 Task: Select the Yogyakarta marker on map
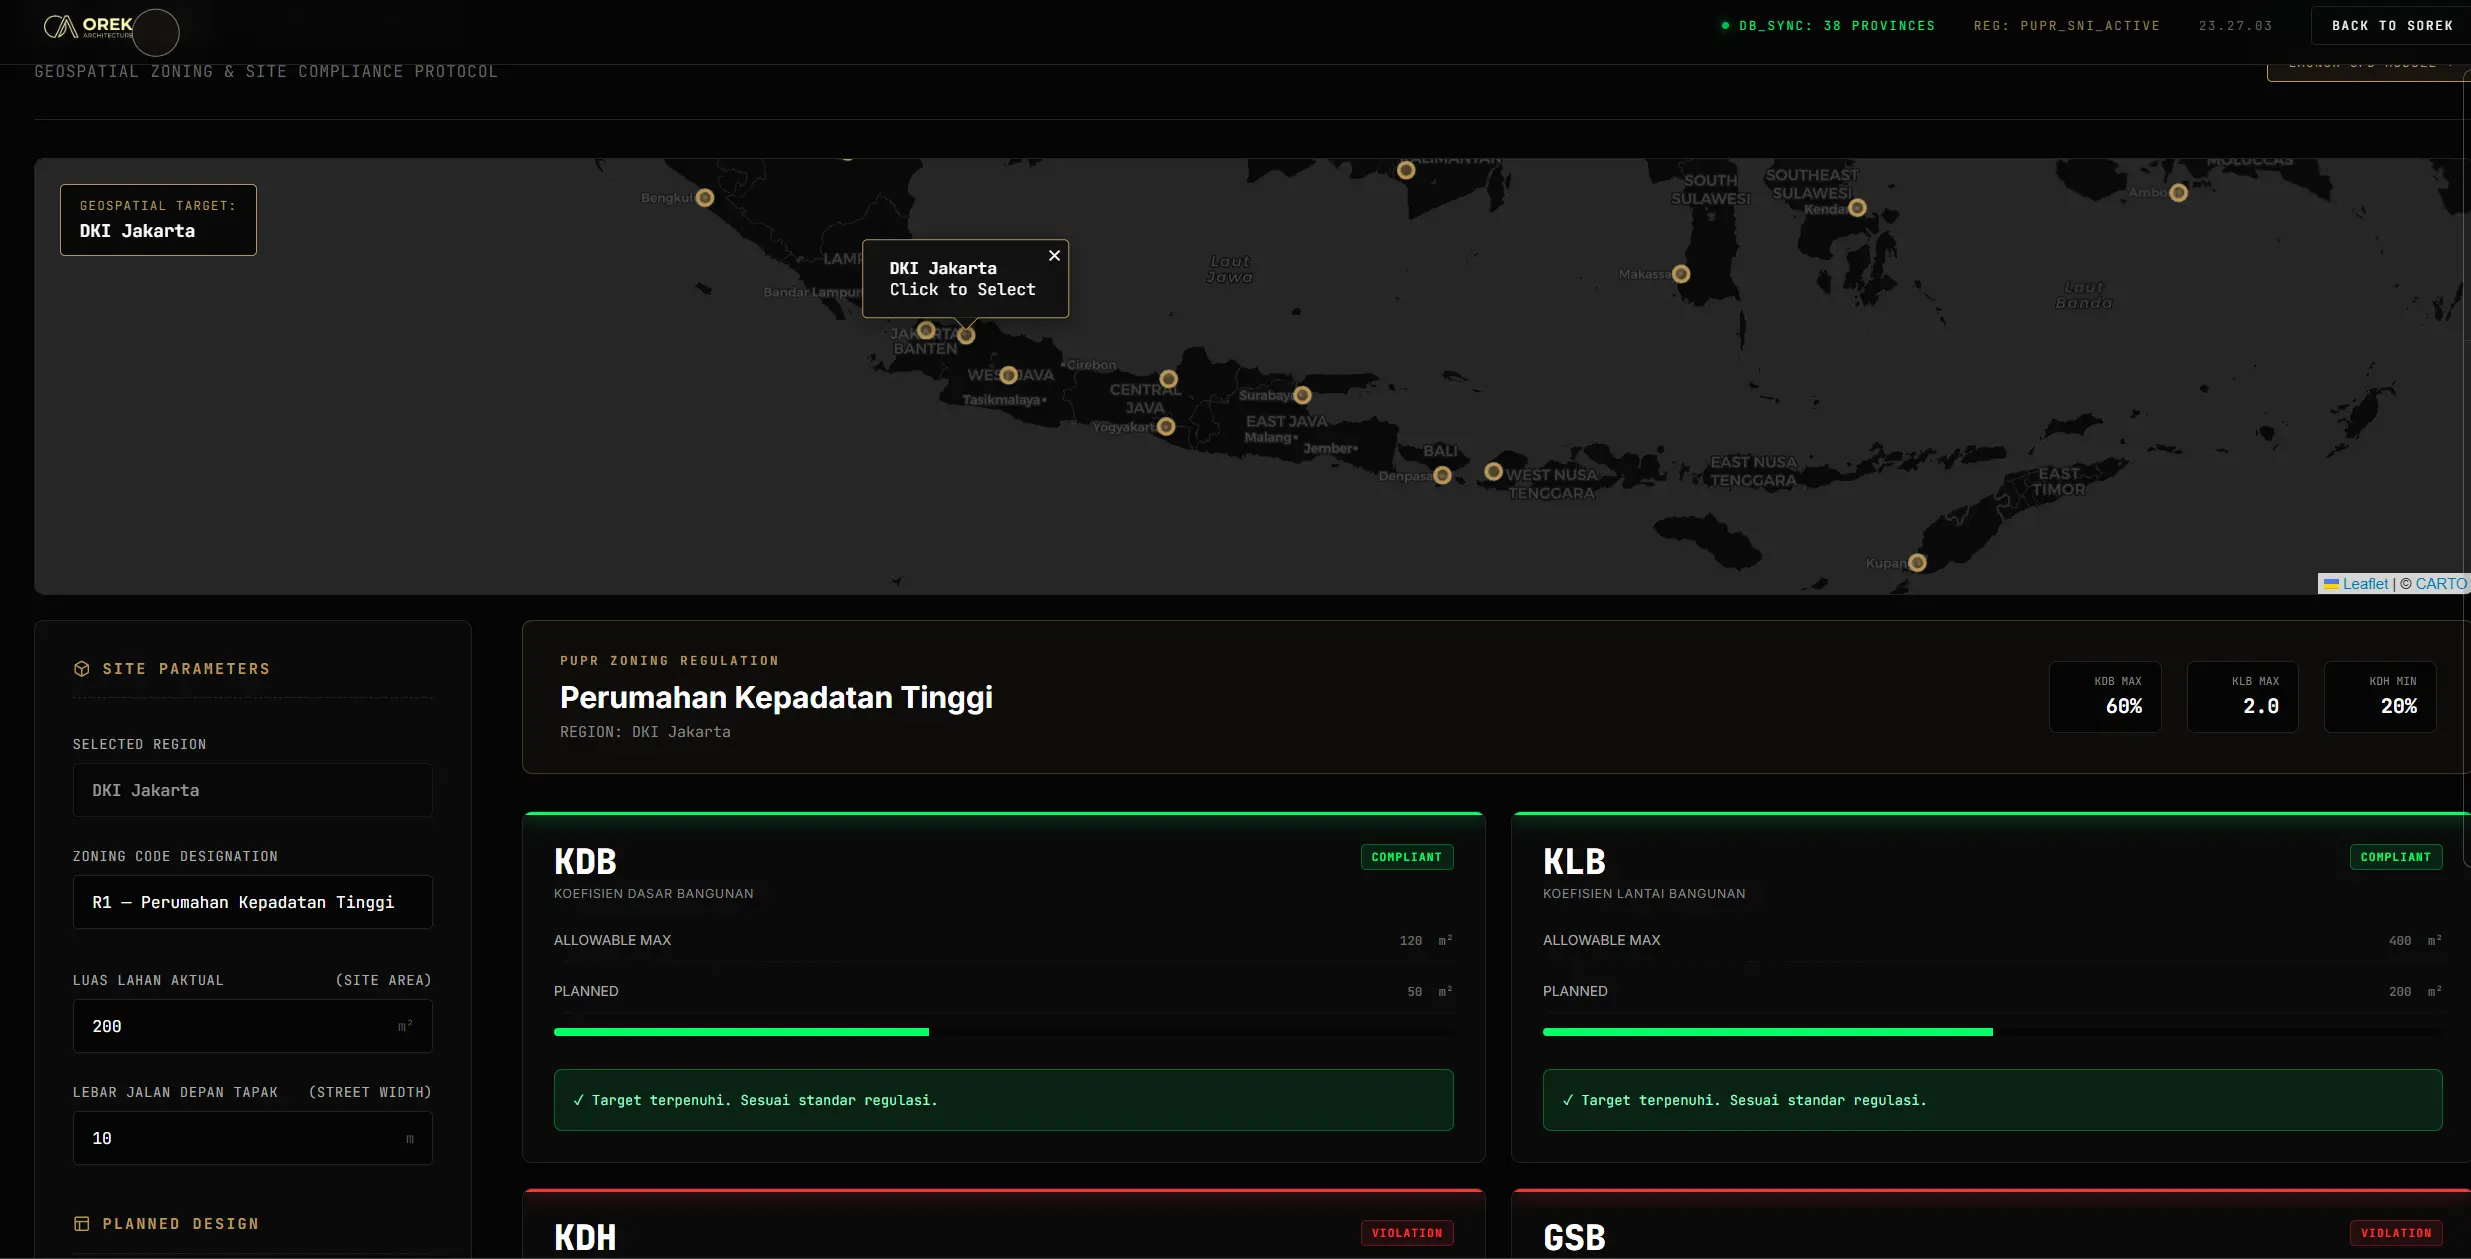(1166, 427)
